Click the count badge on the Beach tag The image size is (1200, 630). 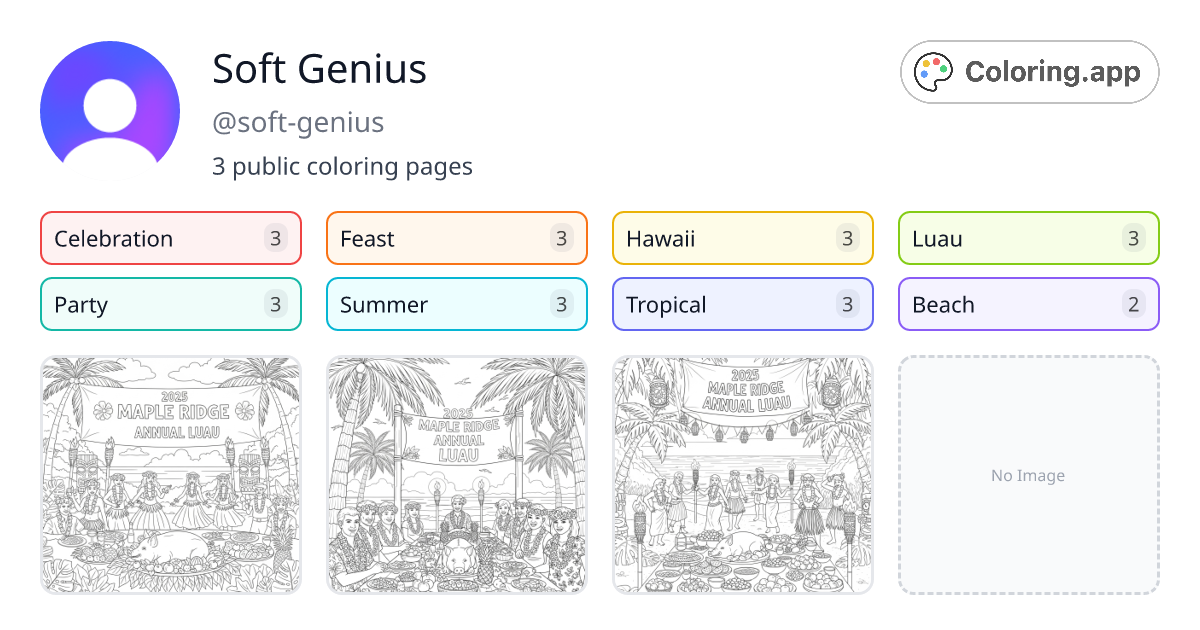(x=1135, y=304)
